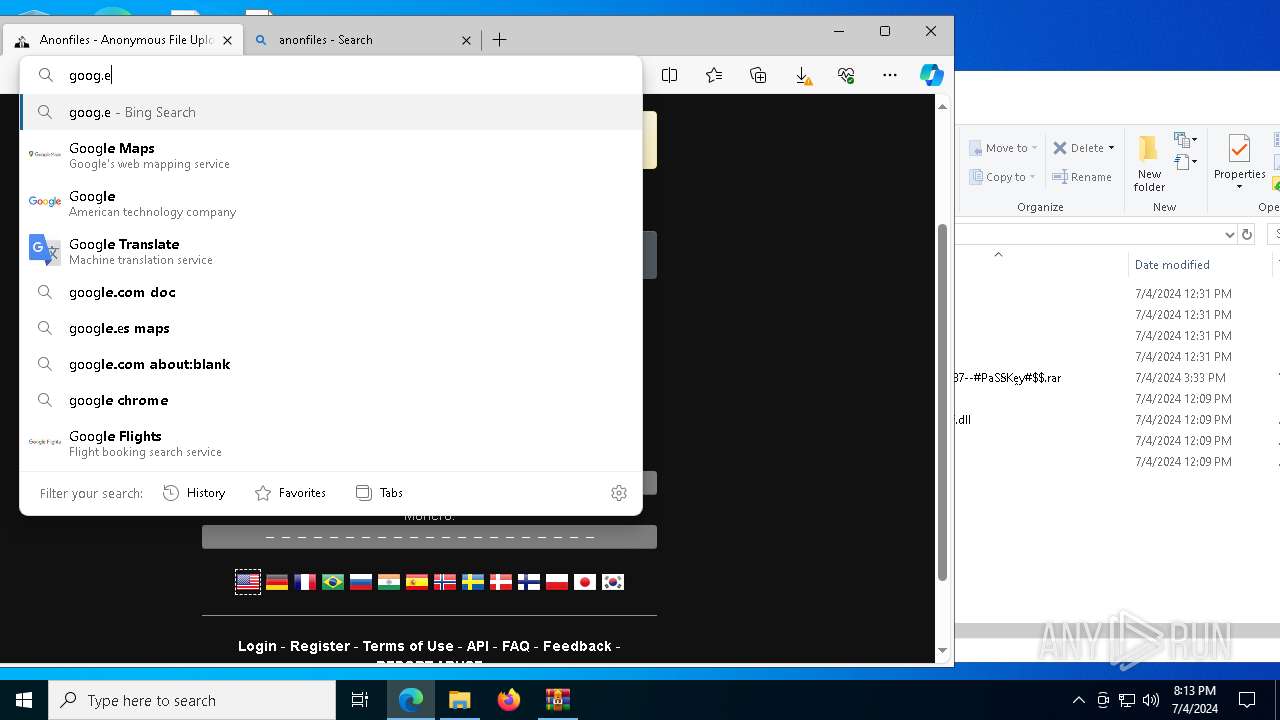
Task: Open Edge split screen icon
Action: coord(670,75)
